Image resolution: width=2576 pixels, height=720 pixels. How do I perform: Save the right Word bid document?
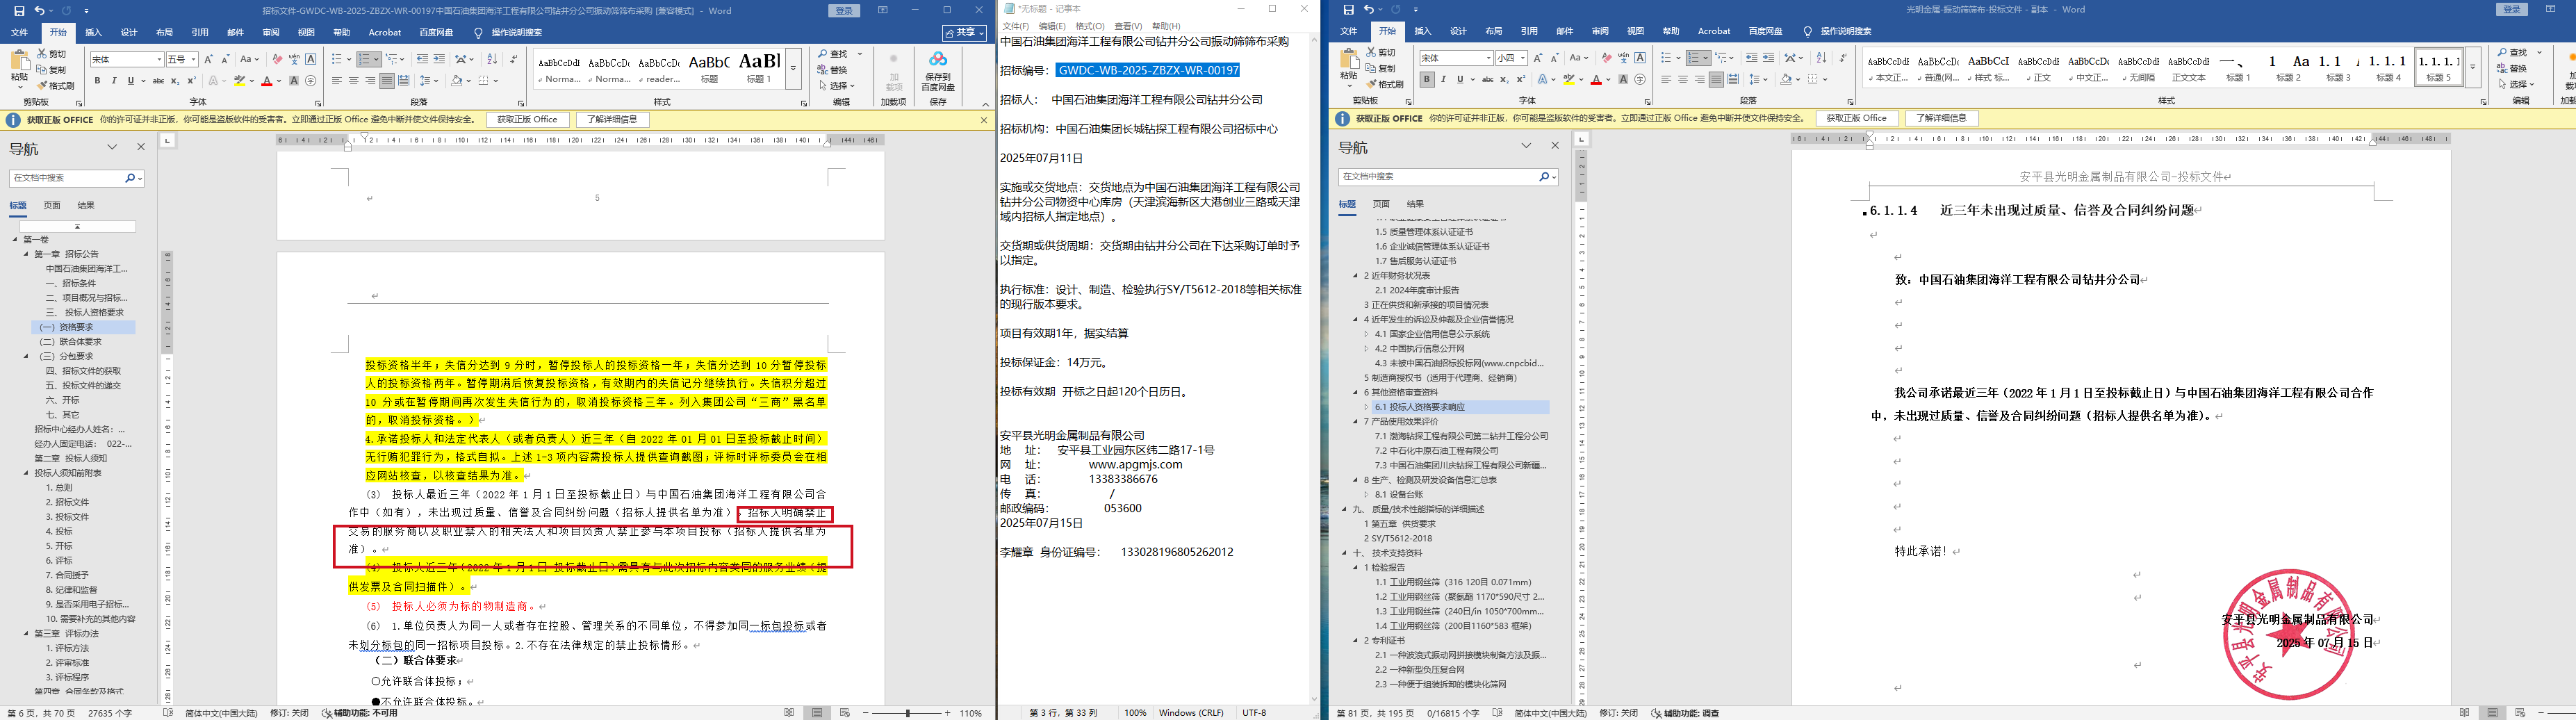pyautogui.click(x=1349, y=10)
